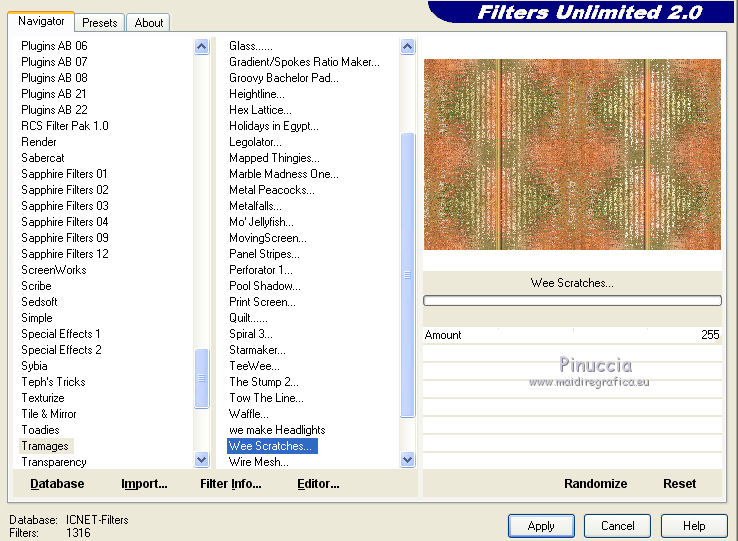Select RCS Filter Pak 1.0 category
The width and height of the screenshot is (738, 541).
point(65,126)
